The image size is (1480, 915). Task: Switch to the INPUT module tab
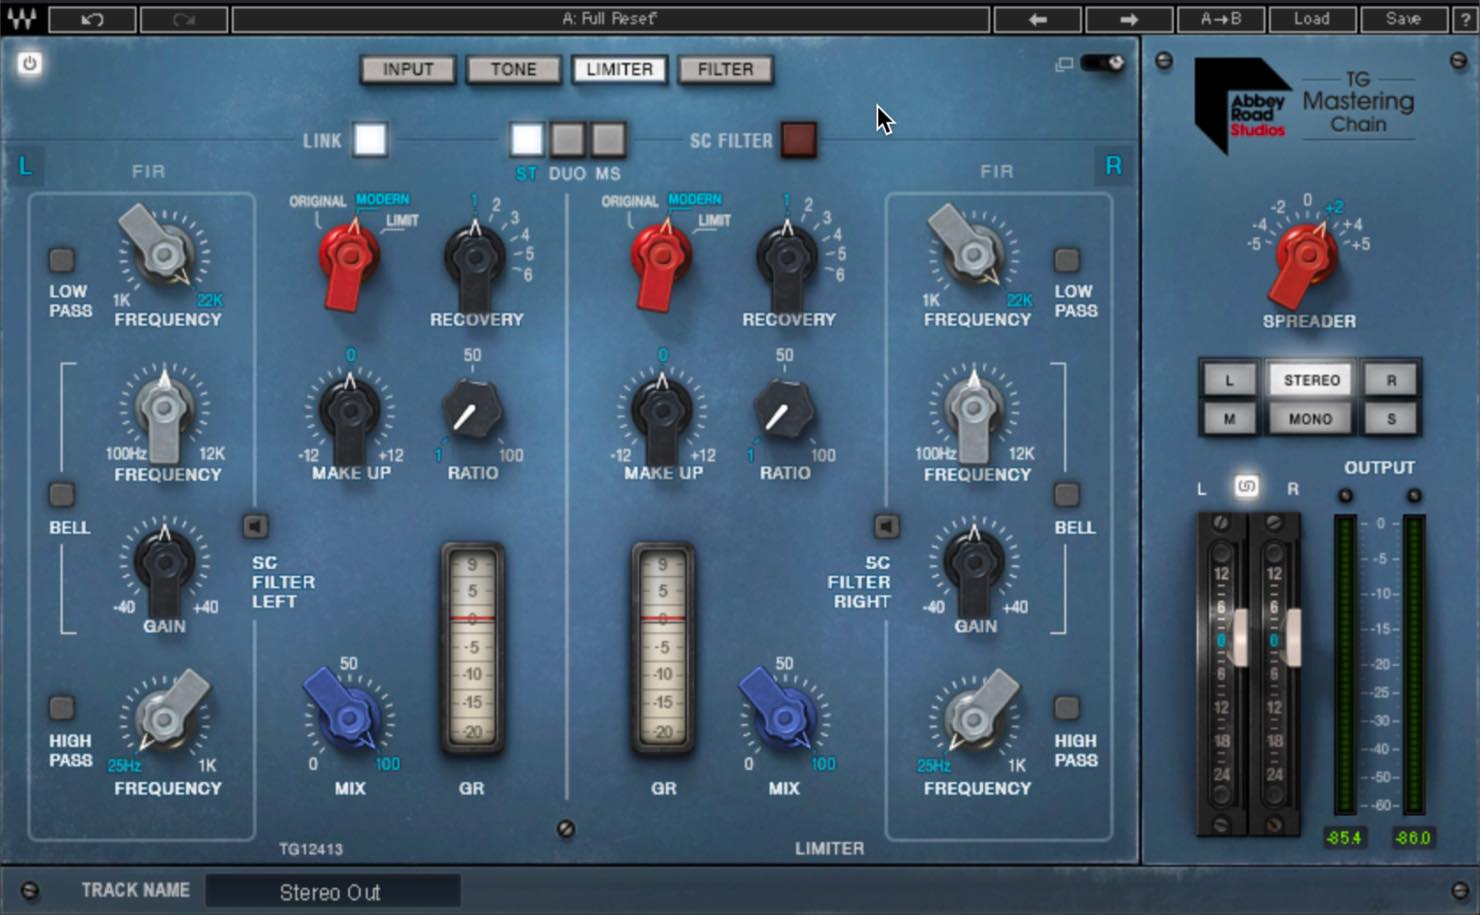click(x=408, y=69)
